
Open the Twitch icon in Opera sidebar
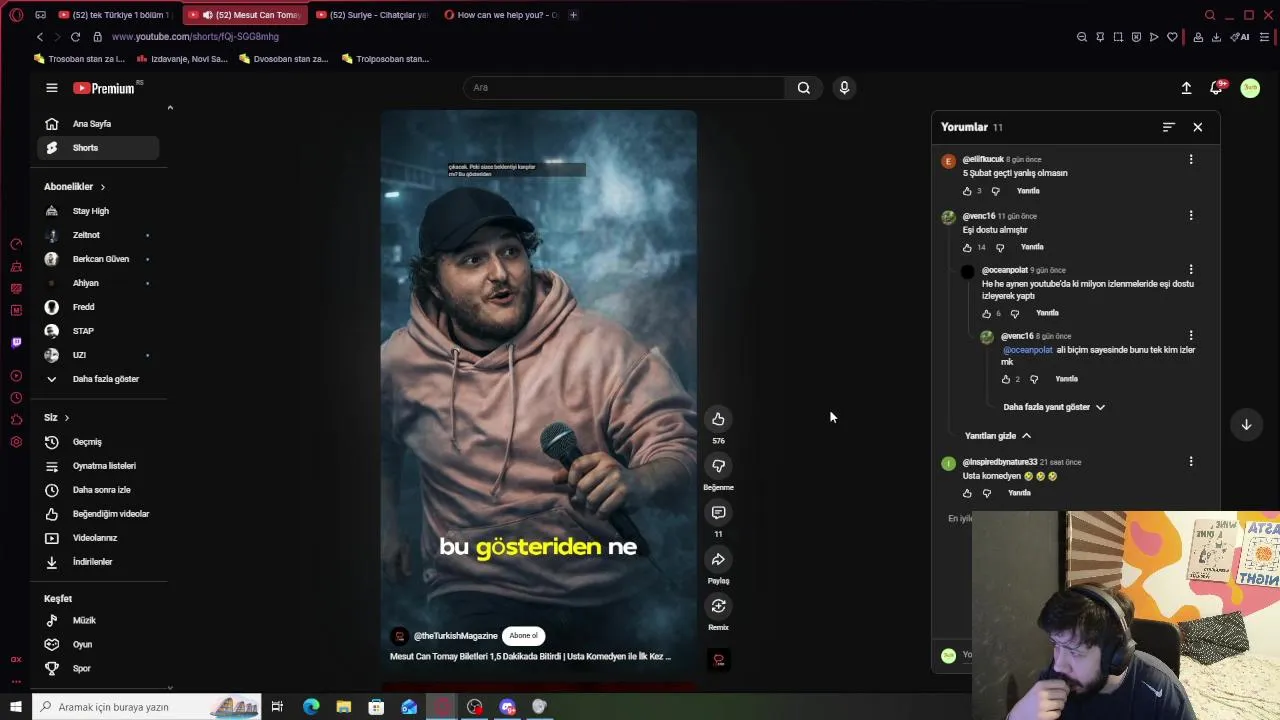click(16, 343)
